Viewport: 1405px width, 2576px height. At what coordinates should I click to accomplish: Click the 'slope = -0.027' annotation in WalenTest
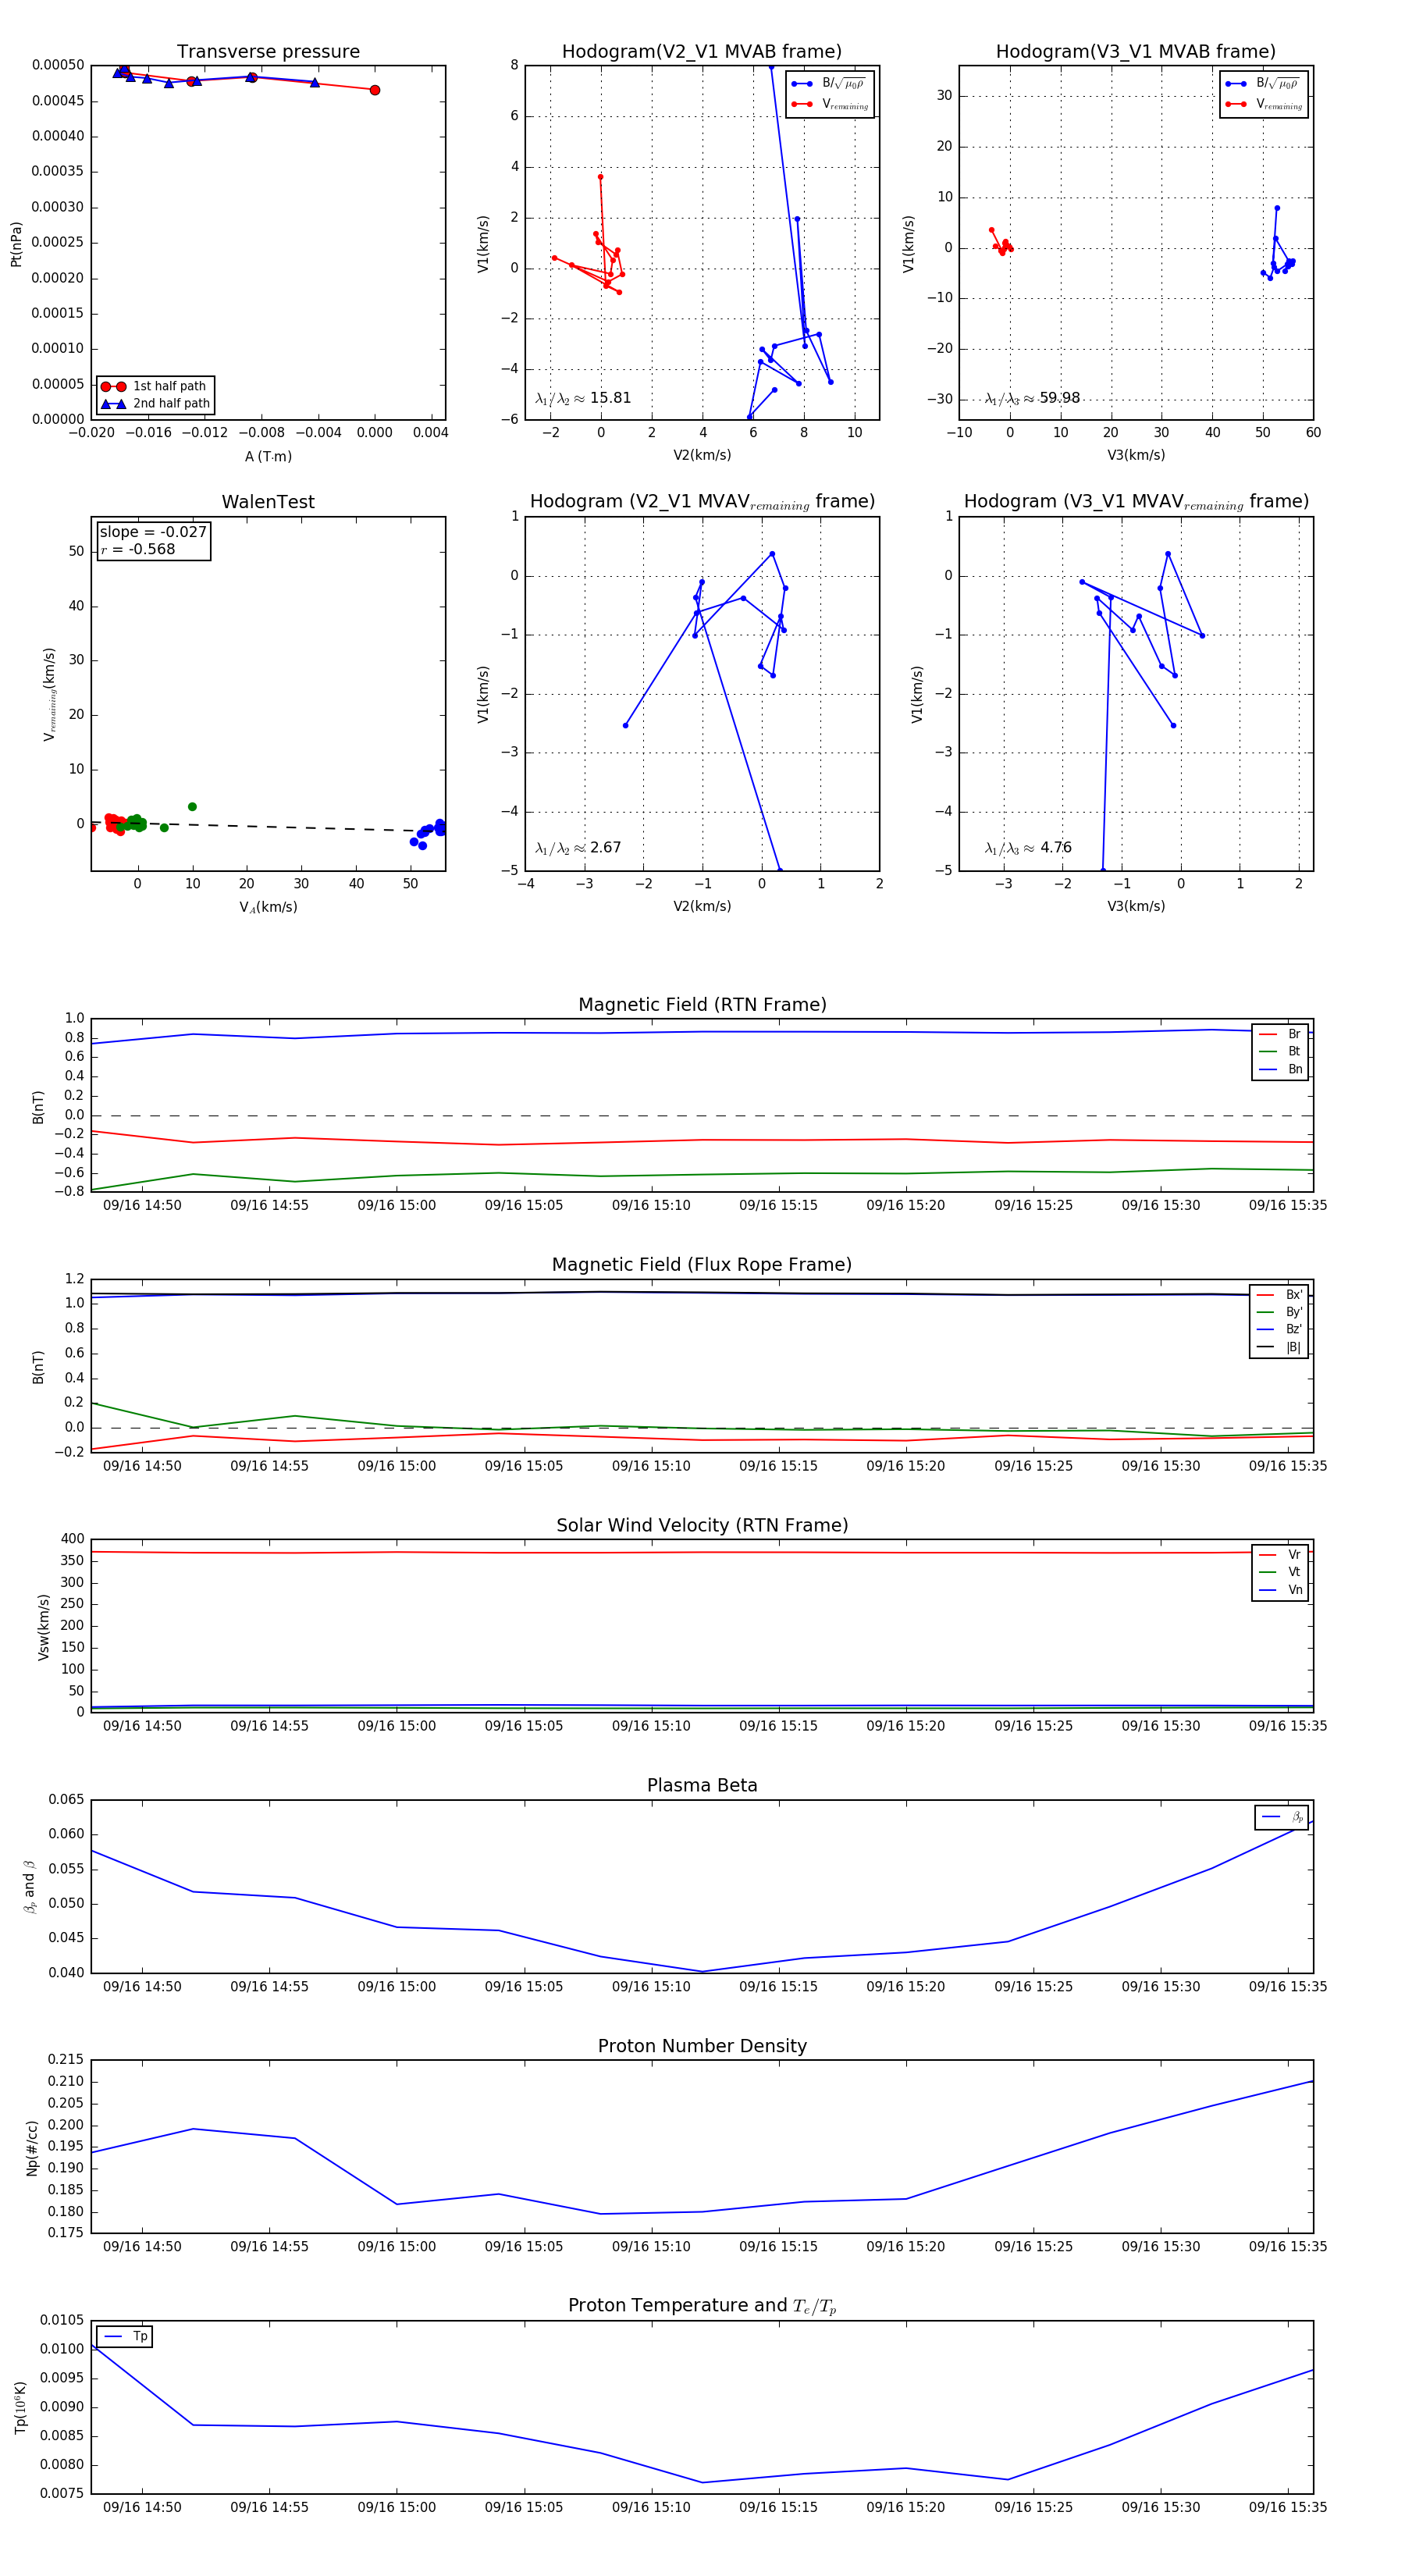click(153, 532)
